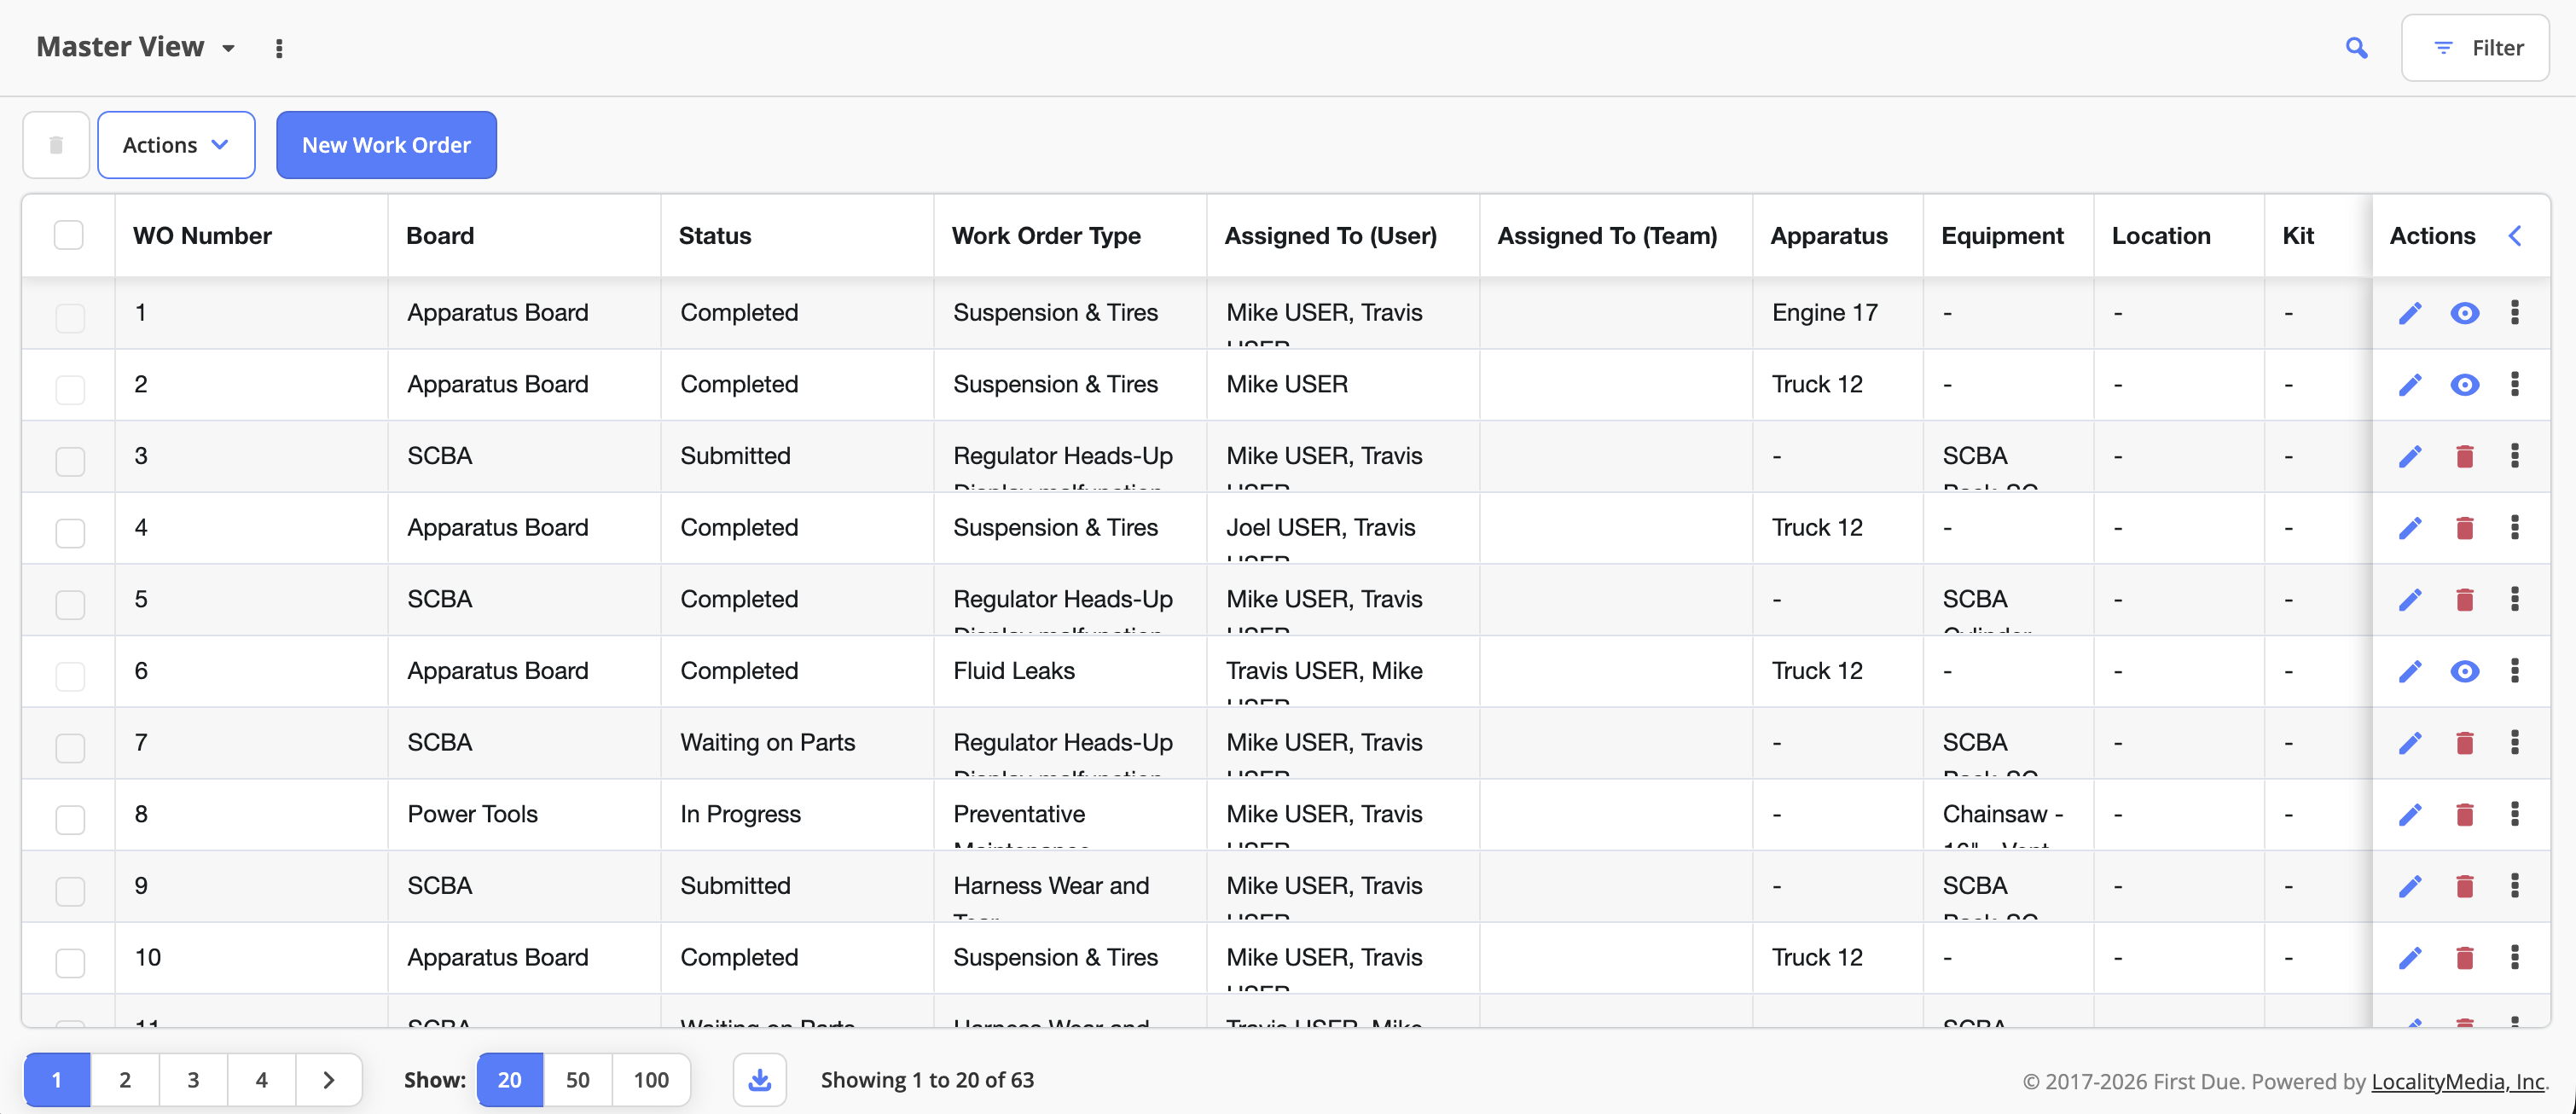Open more options for work order 3
This screenshot has width=2576, height=1114.
(2514, 456)
